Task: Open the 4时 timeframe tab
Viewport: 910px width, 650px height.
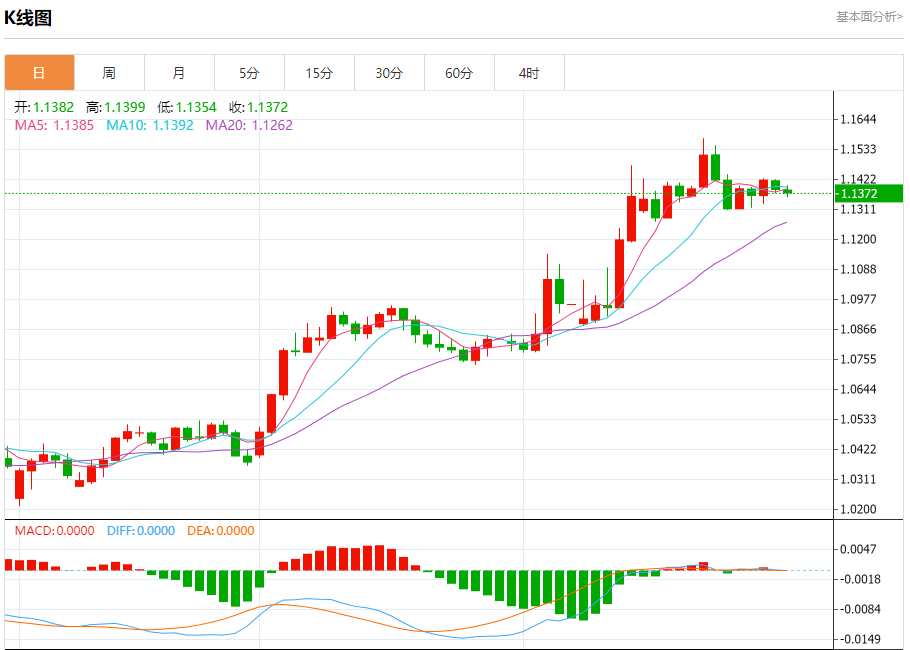Action: coord(529,73)
